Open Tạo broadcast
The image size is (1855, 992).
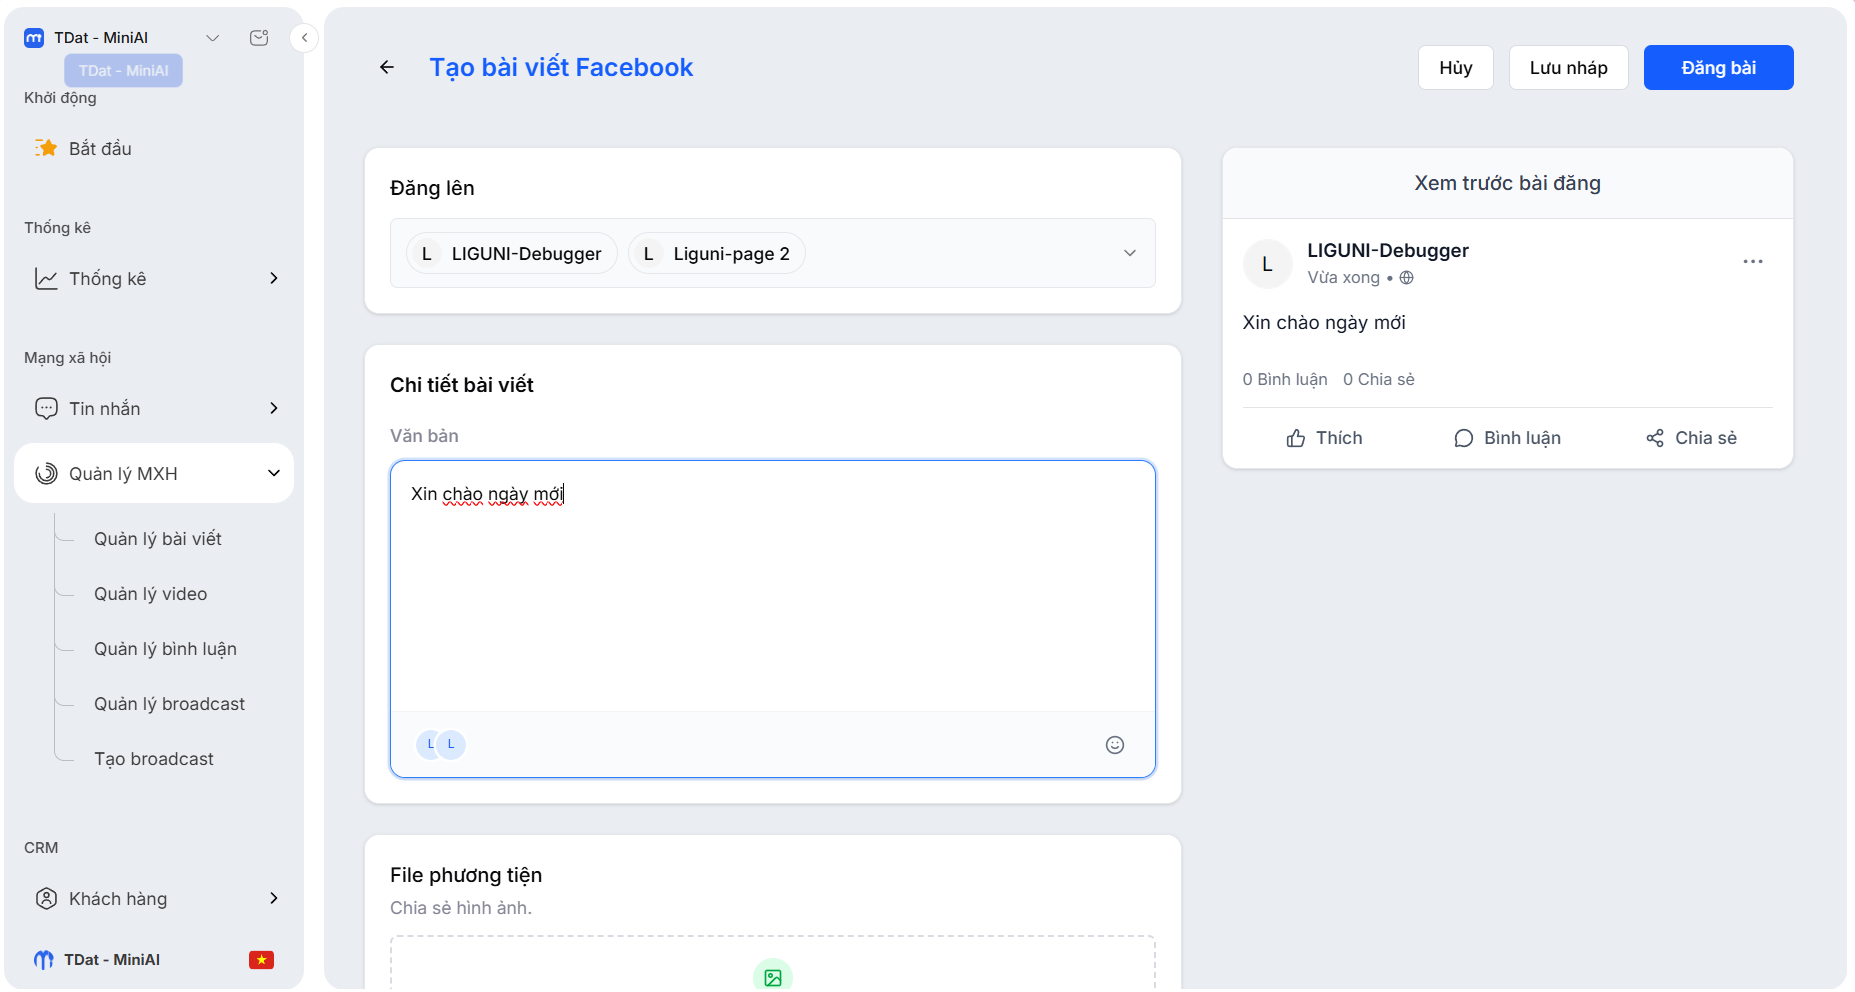[154, 759]
